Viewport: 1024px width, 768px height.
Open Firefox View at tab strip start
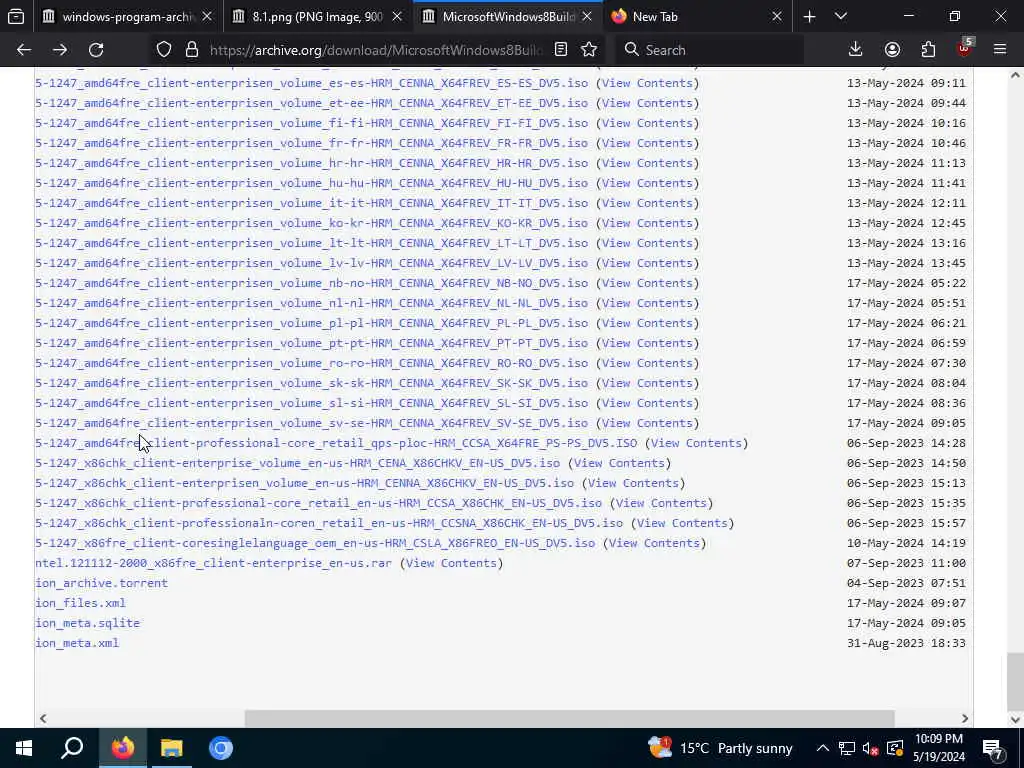coord(16,17)
